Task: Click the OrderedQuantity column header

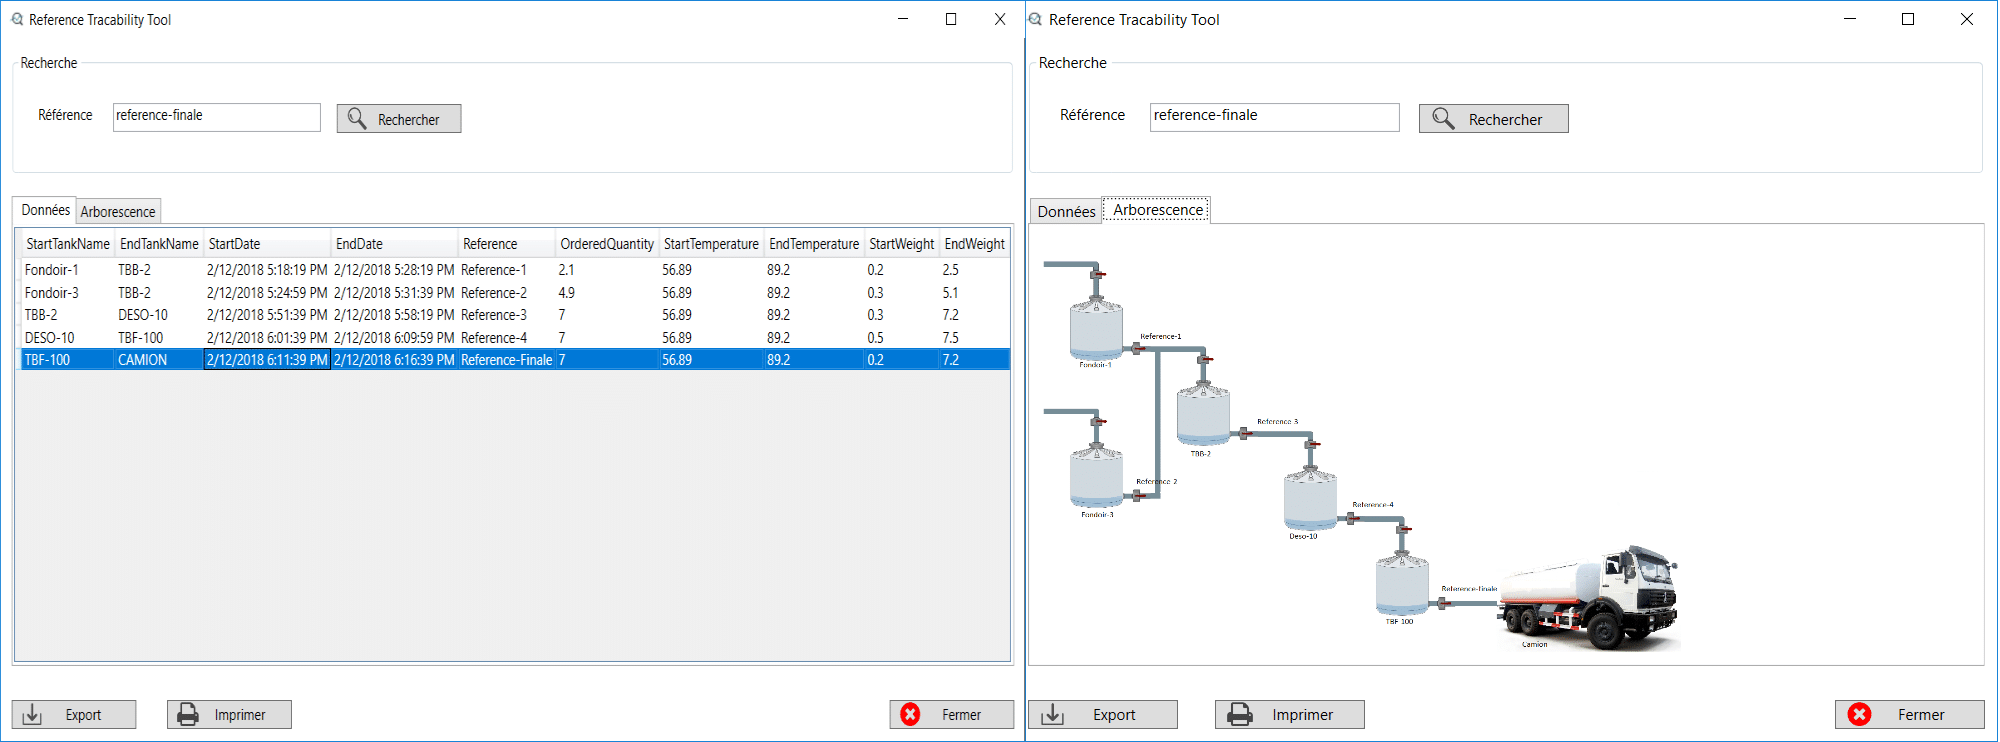Action: (x=606, y=244)
